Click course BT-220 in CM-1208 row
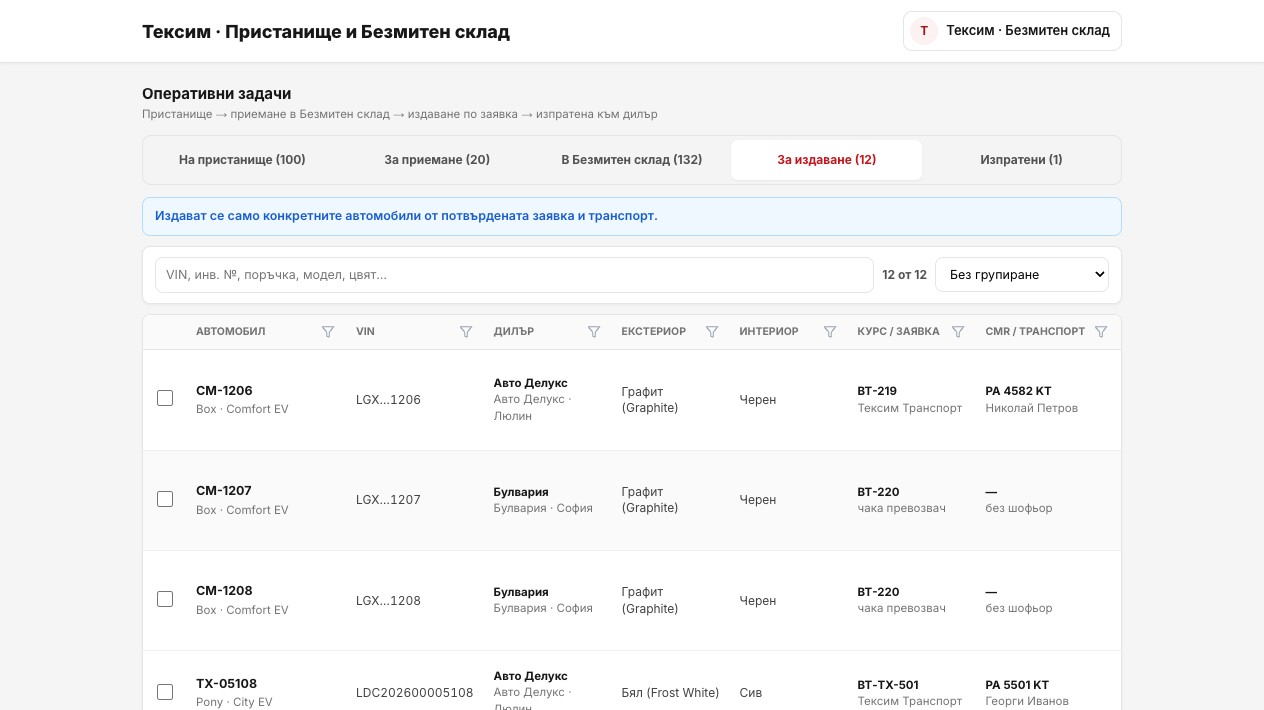The height and width of the screenshot is (710, 1264). (x=878, y=592)
